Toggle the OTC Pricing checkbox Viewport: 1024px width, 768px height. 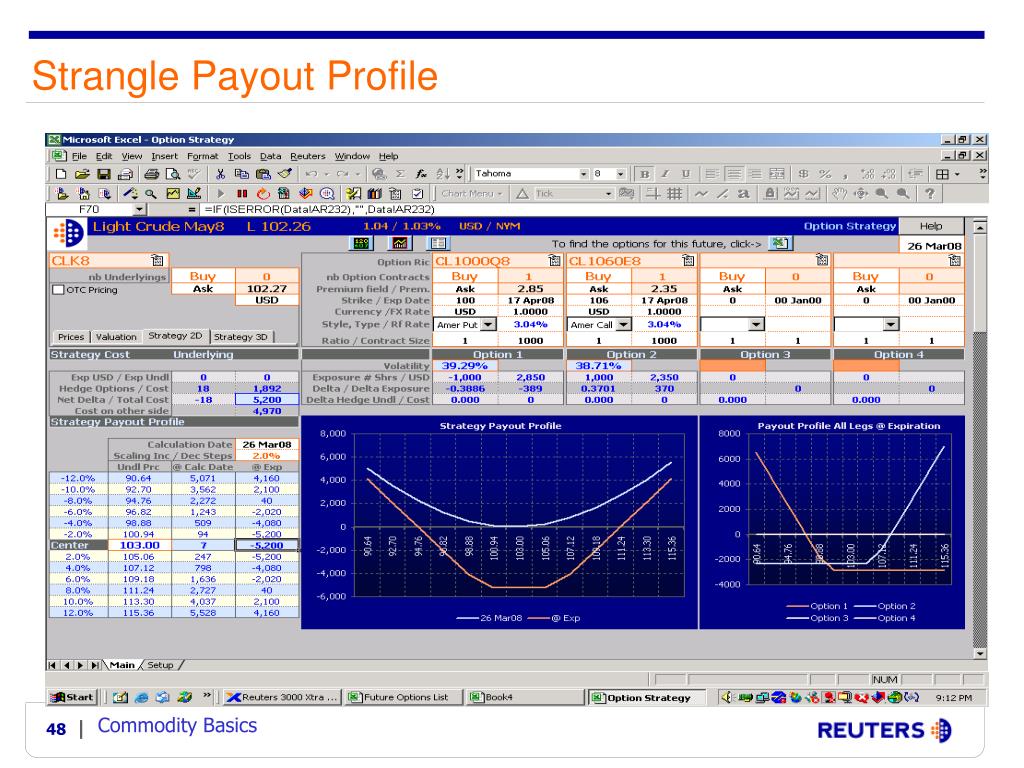coord(58,289)
